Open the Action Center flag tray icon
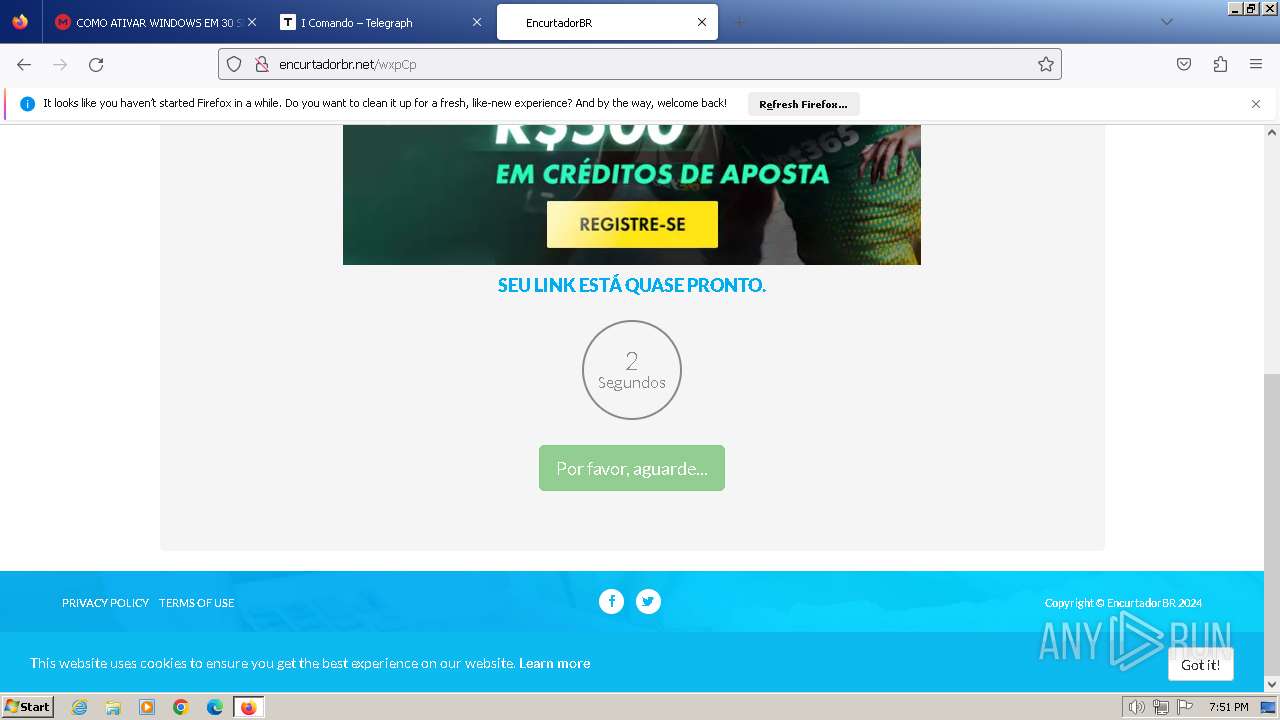Viewport: 1280px width, 720px height. tap(1184, 707)
